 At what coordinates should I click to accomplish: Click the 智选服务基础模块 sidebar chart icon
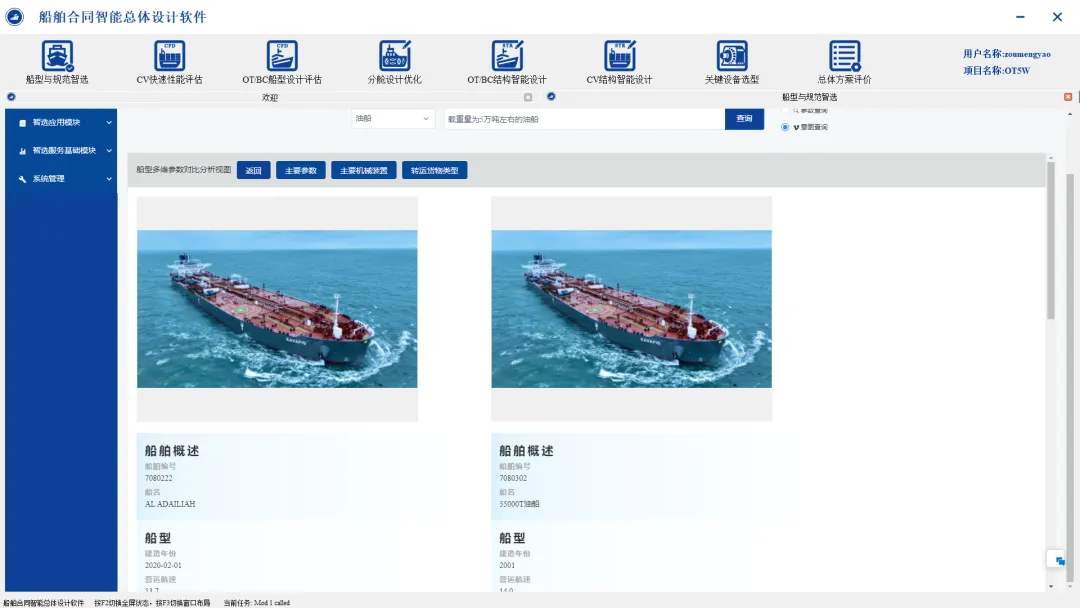[22, 151]
